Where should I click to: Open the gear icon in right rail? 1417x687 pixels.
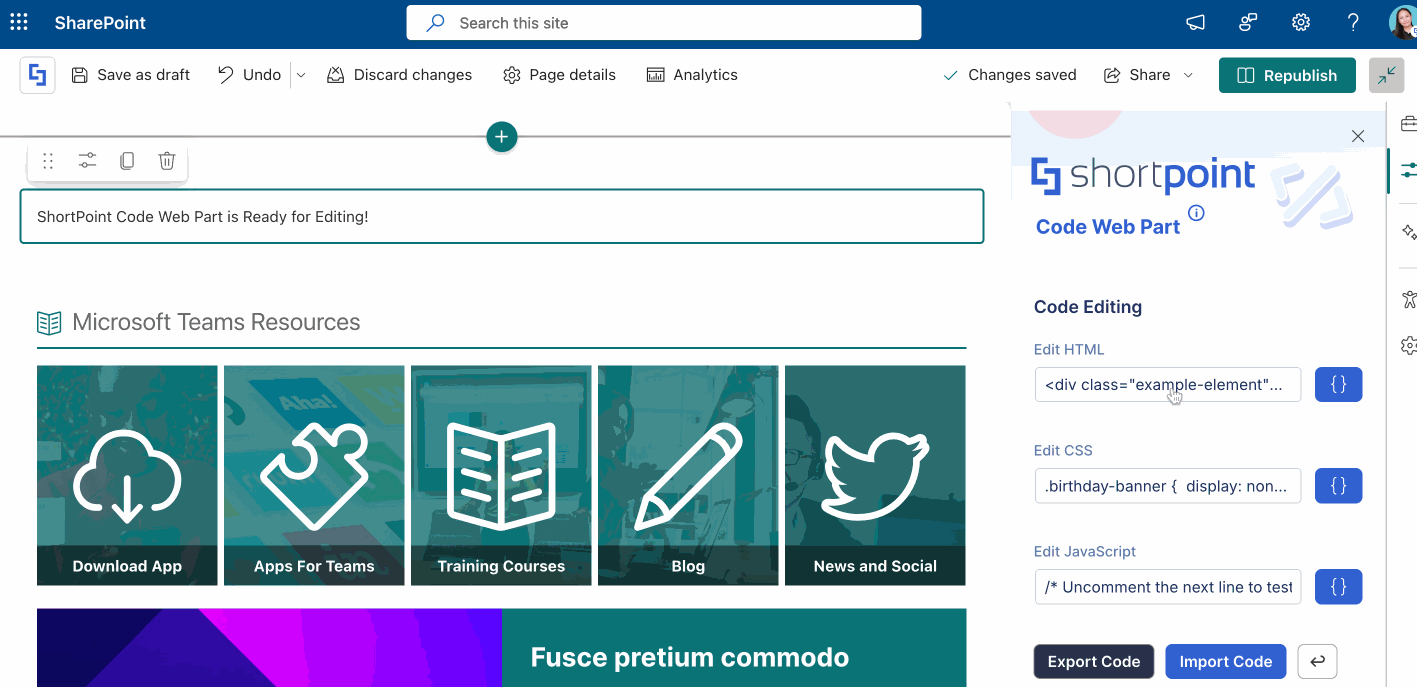point(1408,346)
